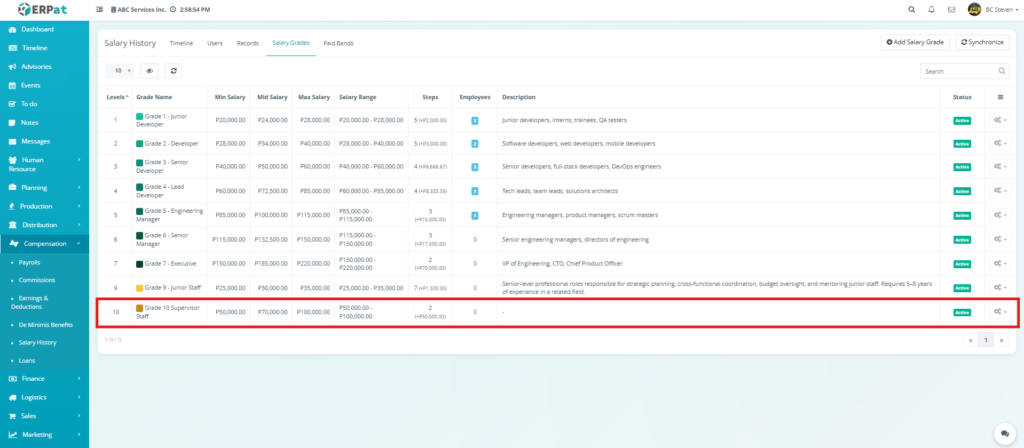Open the notifications bell
The height and width of the screenshot is (448, 1024).
pos(932,9)
